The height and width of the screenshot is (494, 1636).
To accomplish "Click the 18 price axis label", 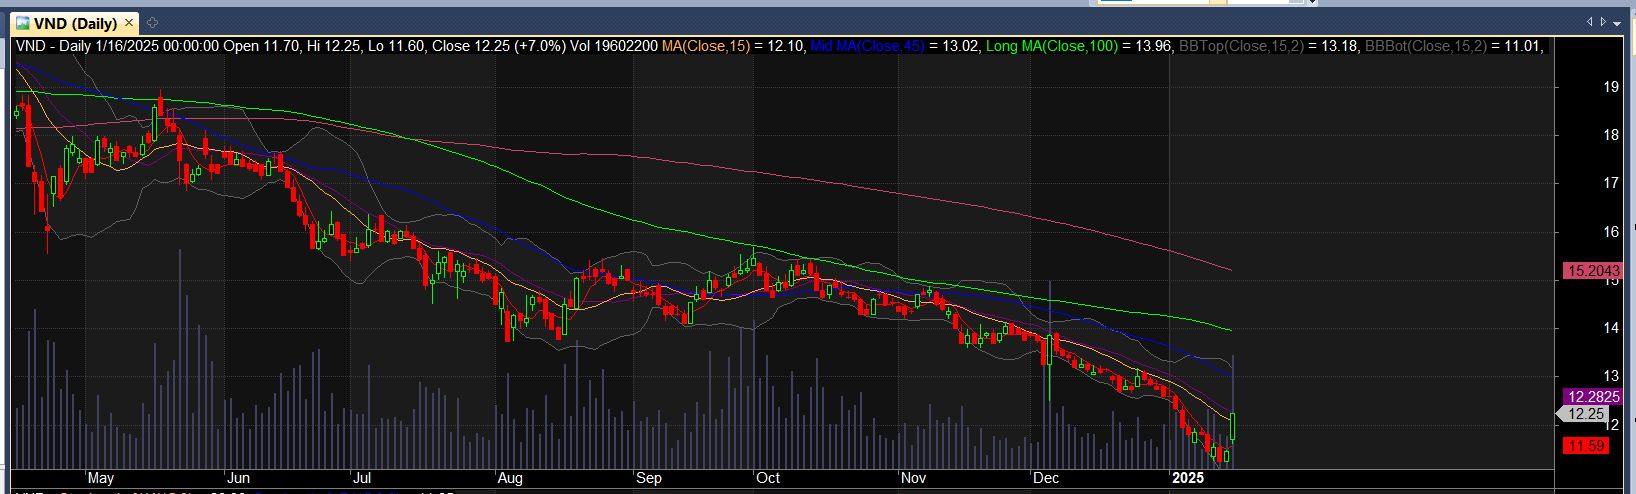I will tap(1611, 135).
